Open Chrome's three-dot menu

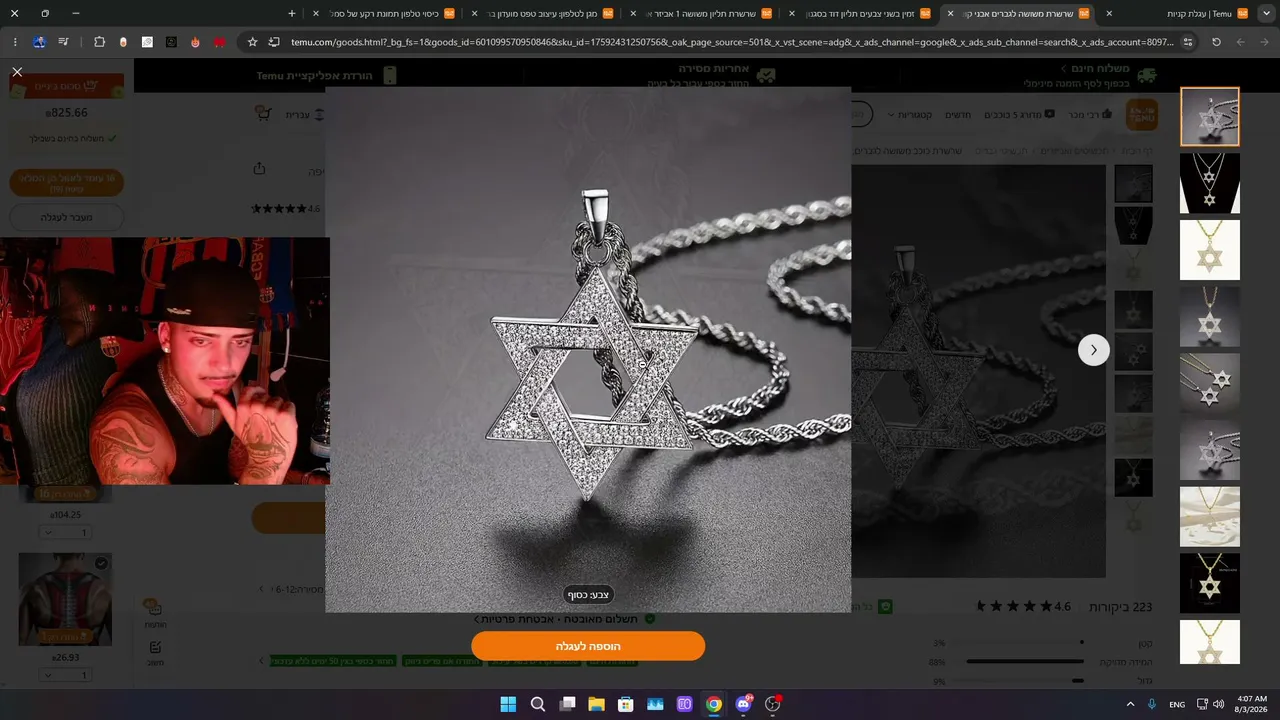[15, 42]
